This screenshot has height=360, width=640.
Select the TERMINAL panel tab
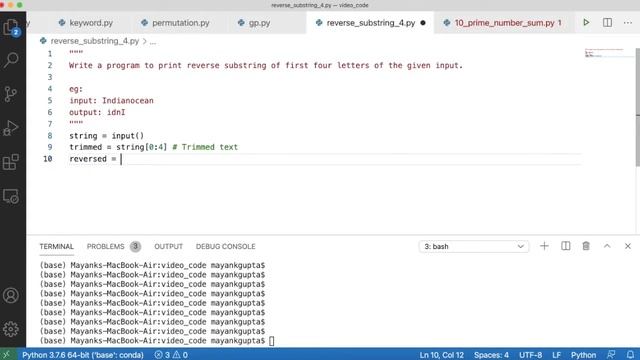pos(56,247)
